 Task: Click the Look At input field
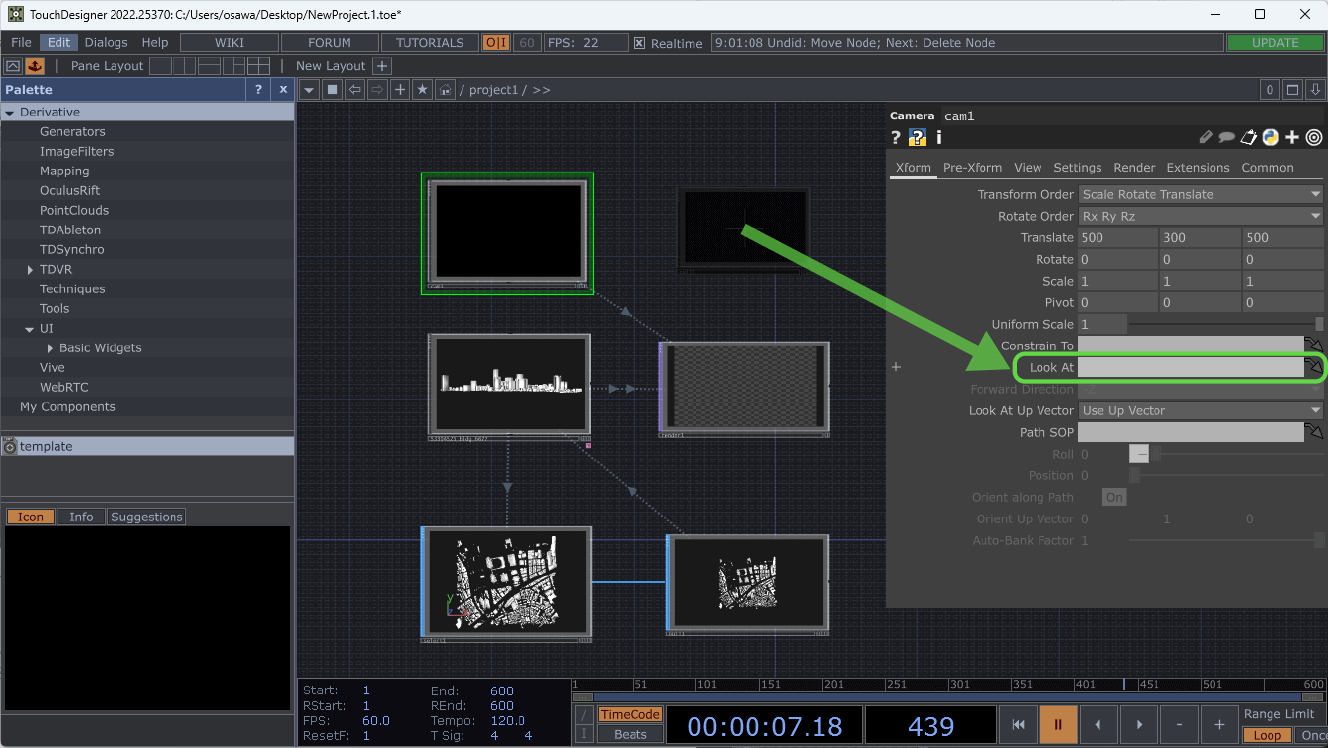tap(1191, 368)
